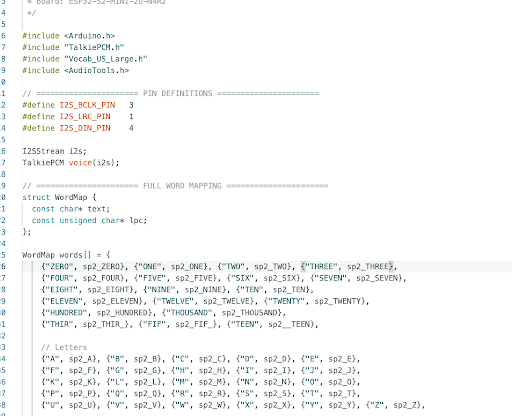Click the I2S_DIN_PIN define
The width and height of the screenshot is (512, 416).
[78, 128]
